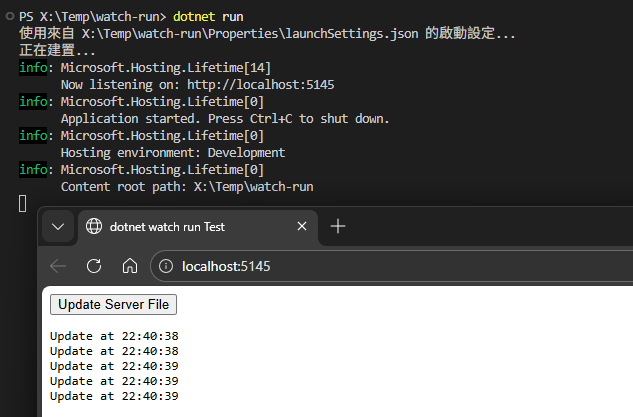Click the Application started message line

pos(225,119)
